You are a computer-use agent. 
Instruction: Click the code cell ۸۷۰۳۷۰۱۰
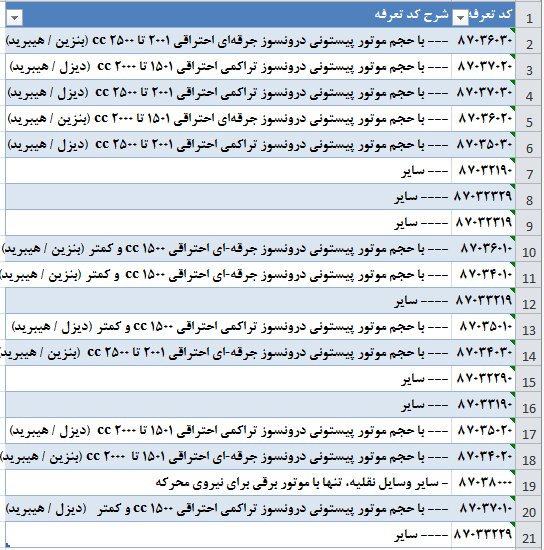pos(483,508)
